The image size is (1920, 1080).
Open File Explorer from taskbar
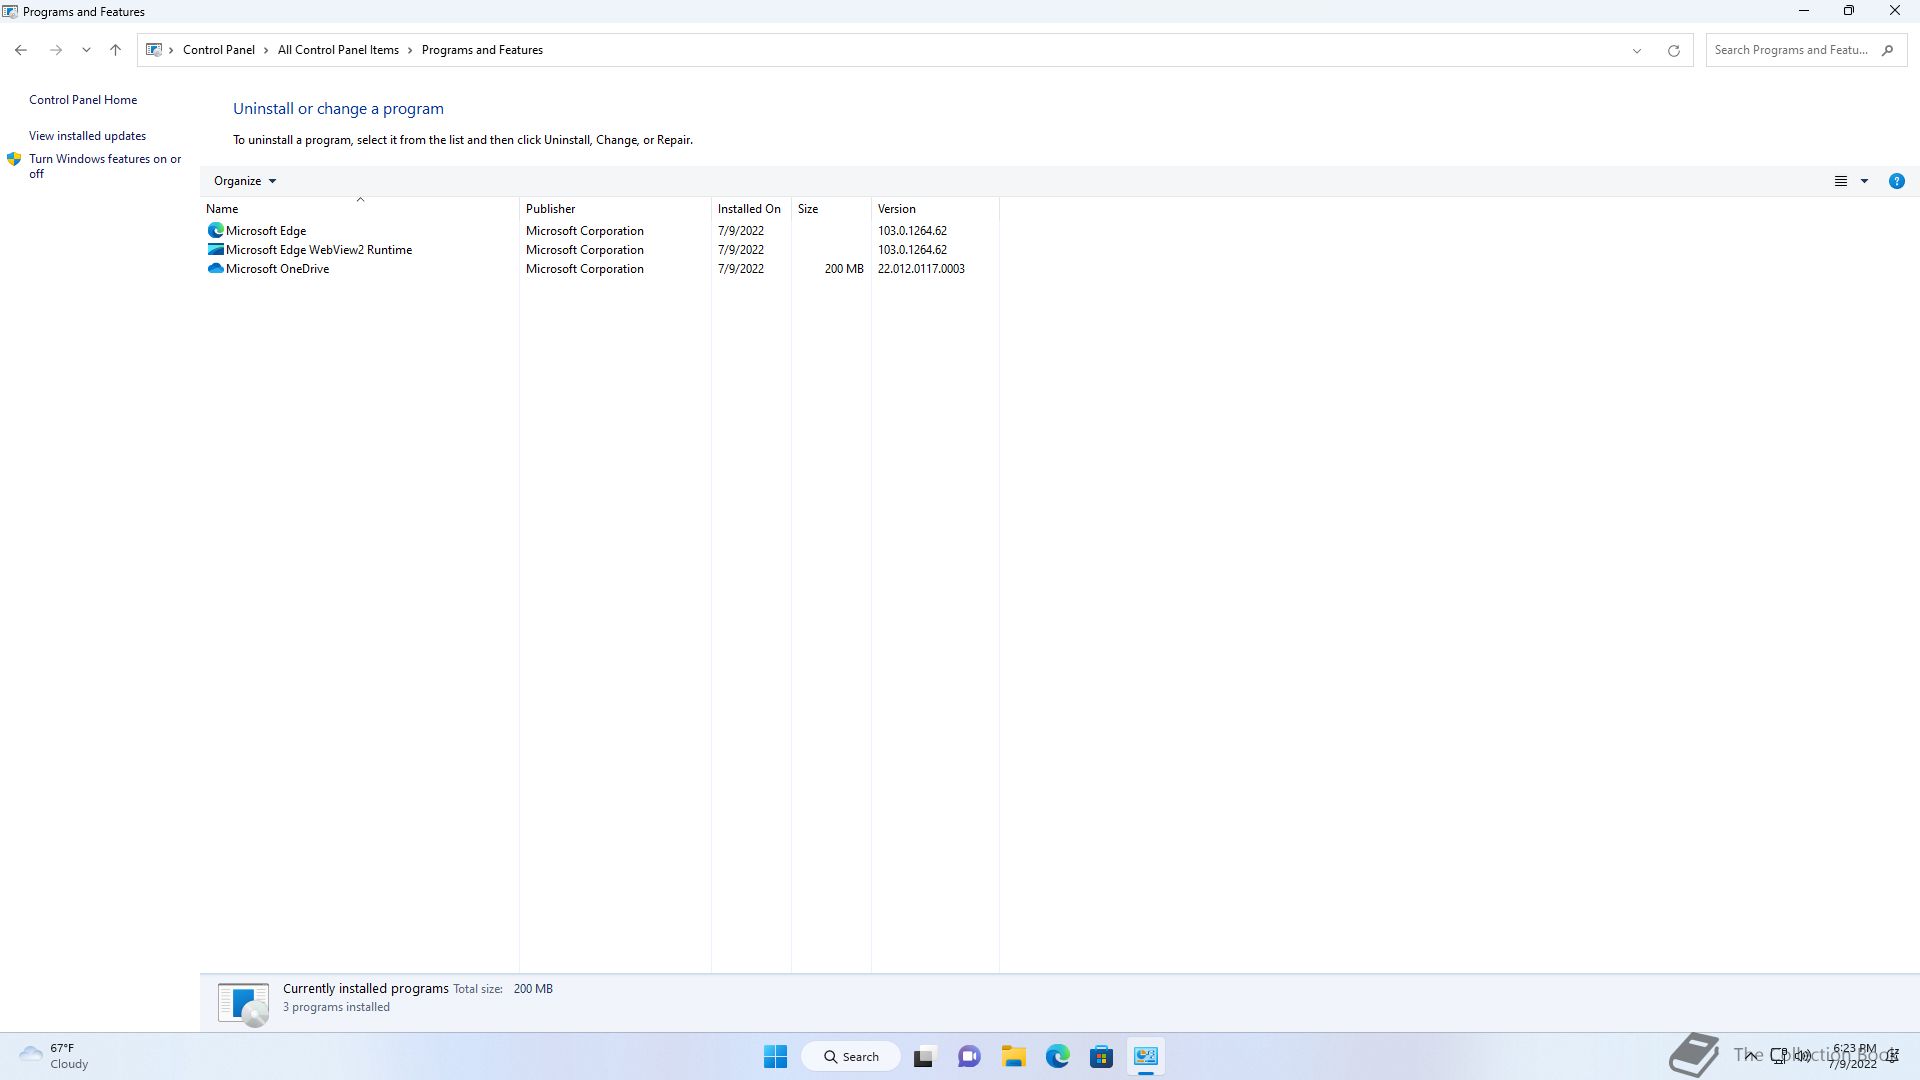(1014, 1057)
